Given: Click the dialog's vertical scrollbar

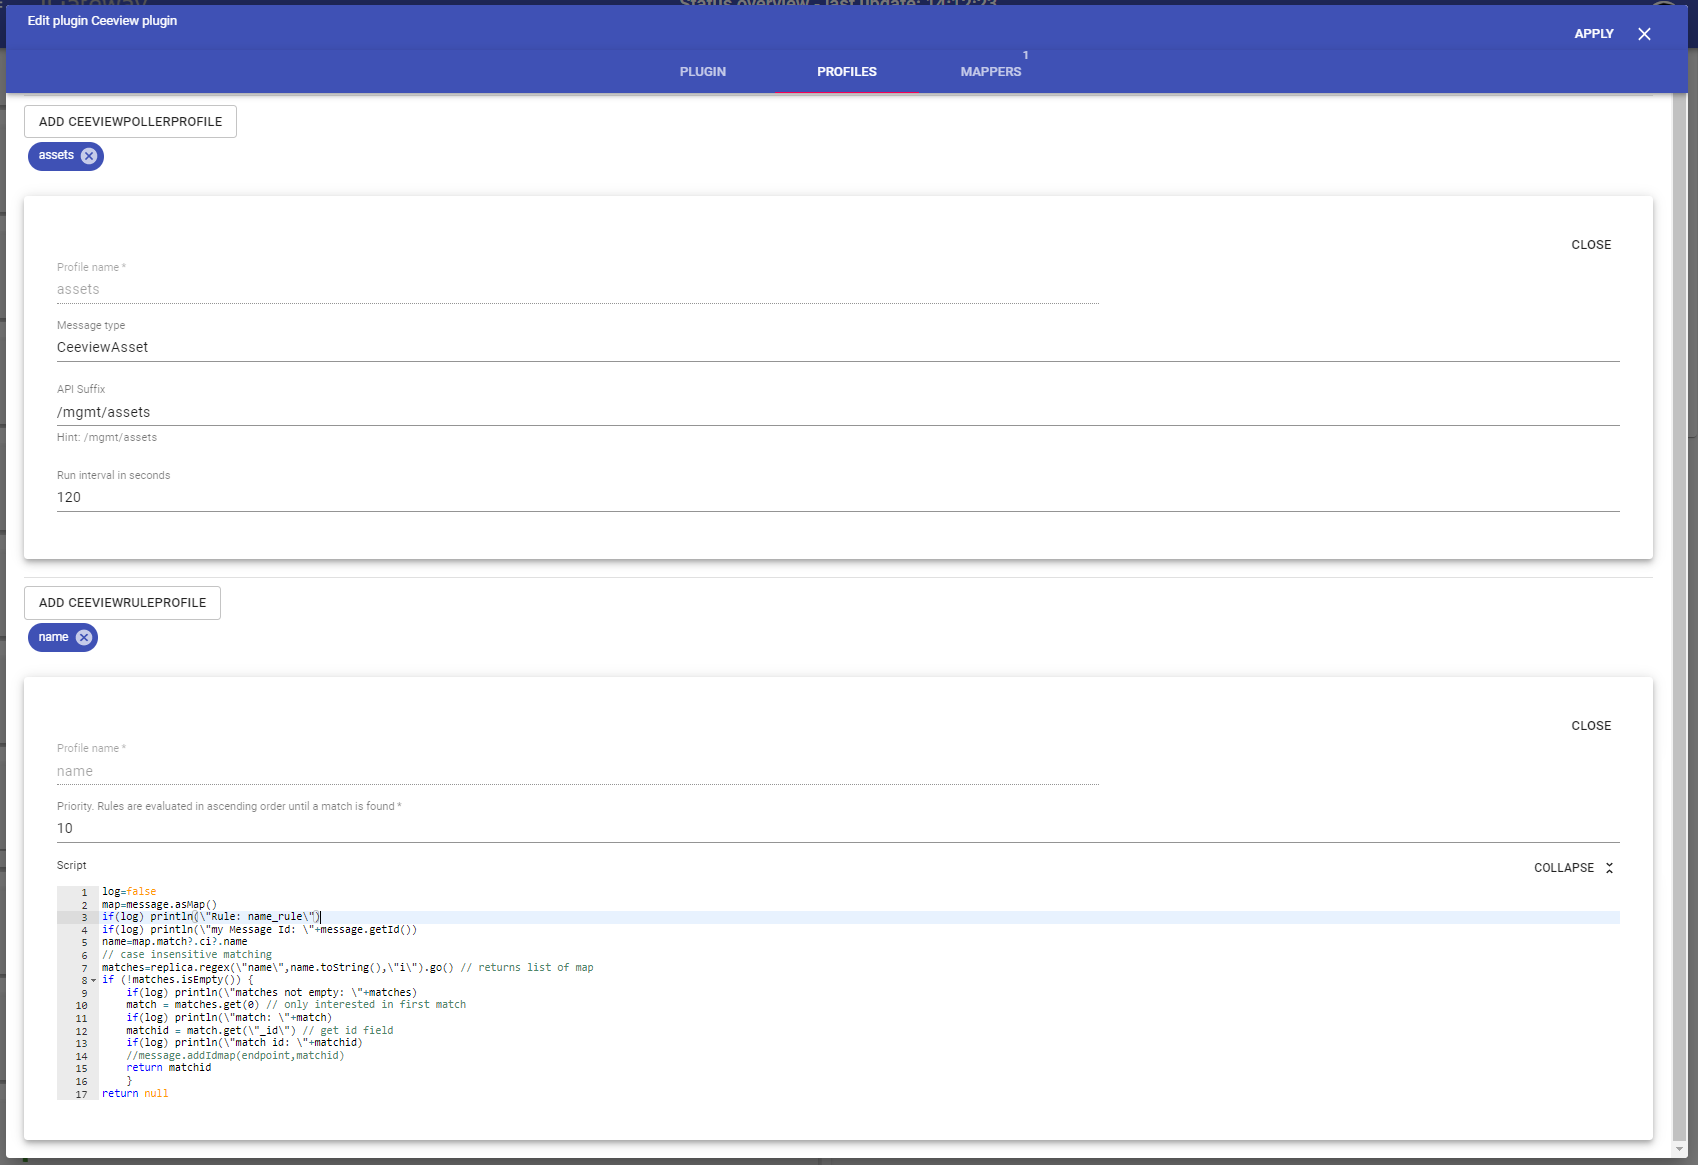Looking at the screenshot, I should (1679, 600).
